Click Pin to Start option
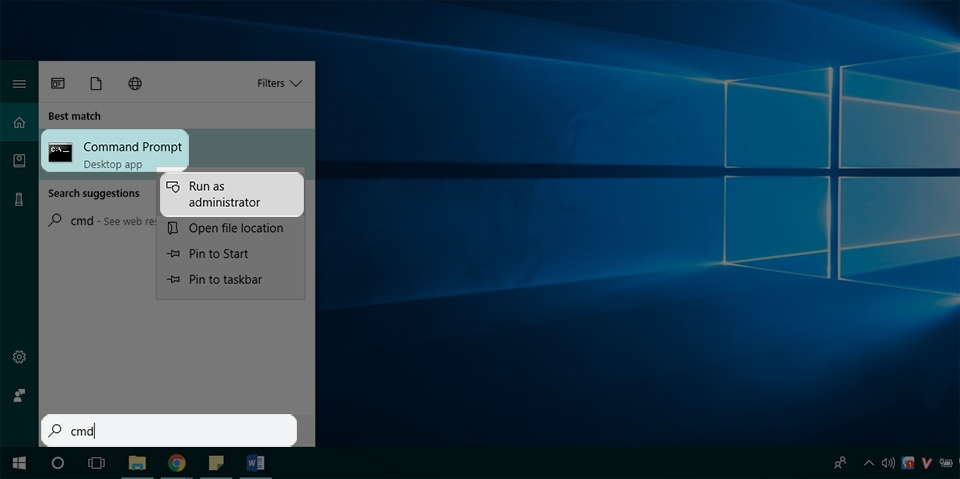This screenshot has width=960, height=479. pyautogui.click(x=218, y=254)
